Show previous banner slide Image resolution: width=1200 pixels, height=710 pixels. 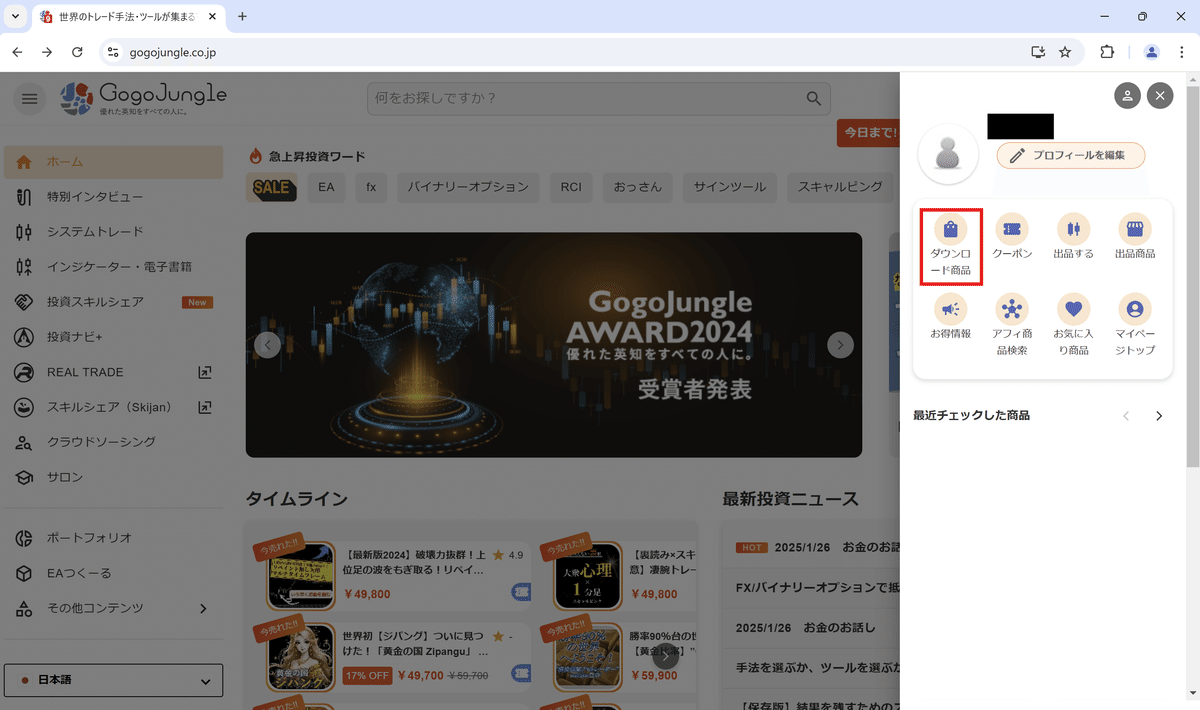[267, 345]
